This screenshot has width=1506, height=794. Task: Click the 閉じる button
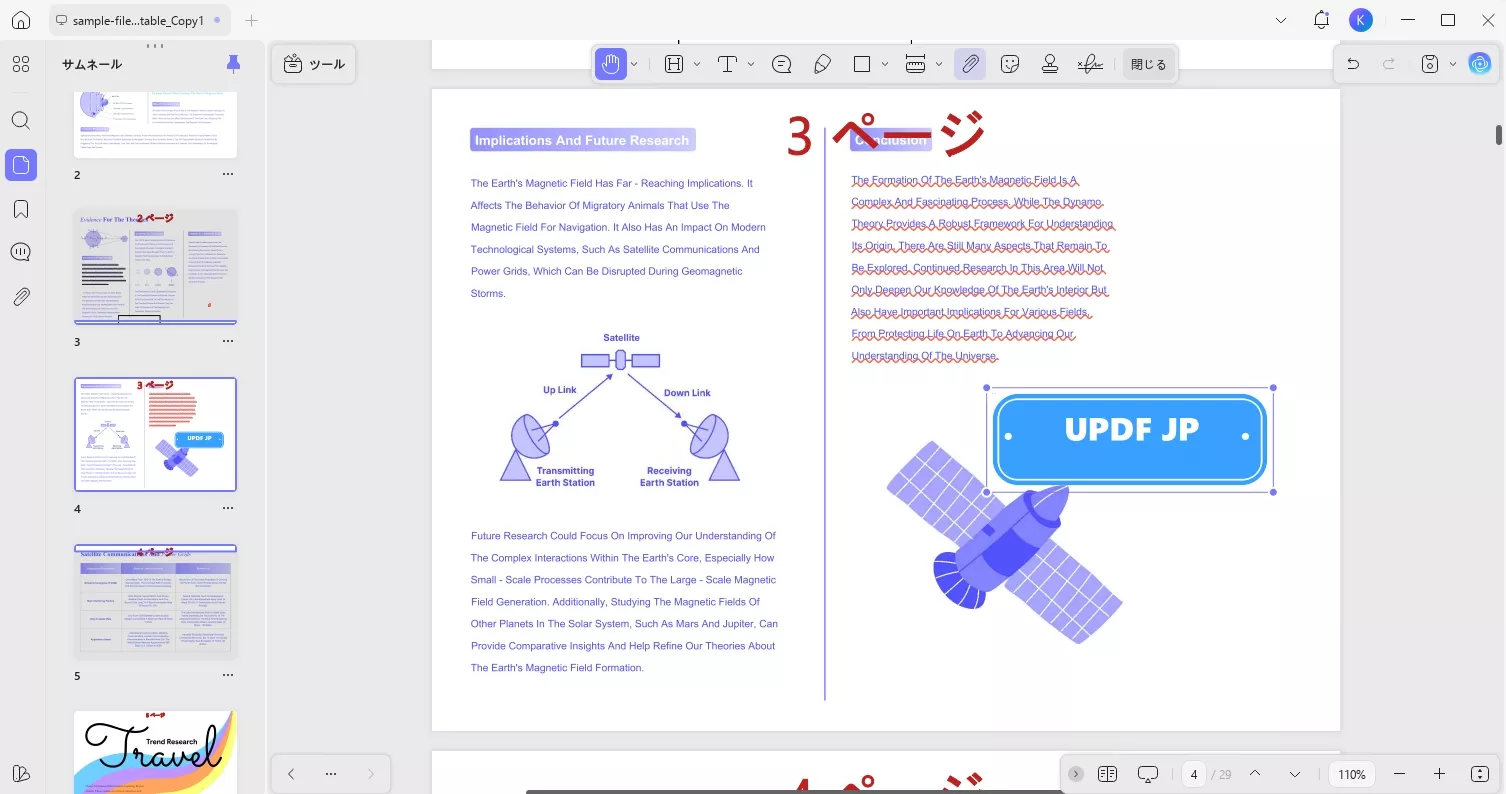point(1148,64)
